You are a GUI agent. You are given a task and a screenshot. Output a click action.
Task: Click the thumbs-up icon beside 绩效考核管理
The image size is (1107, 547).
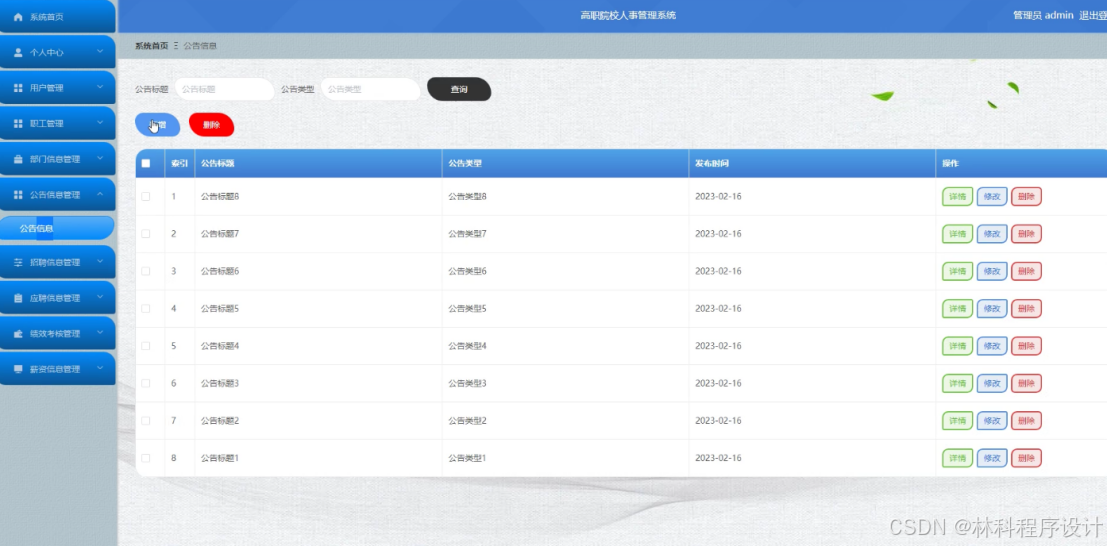point(18,334)
